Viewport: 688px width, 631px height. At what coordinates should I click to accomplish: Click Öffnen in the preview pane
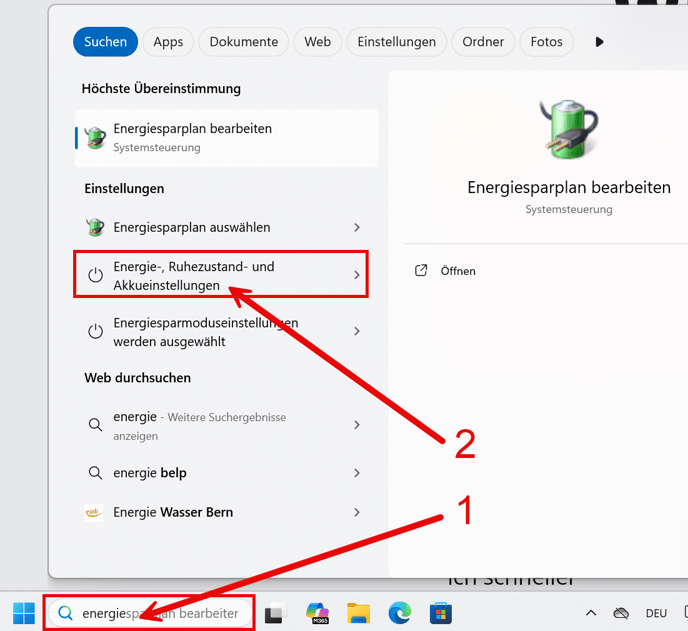[458, 271]
